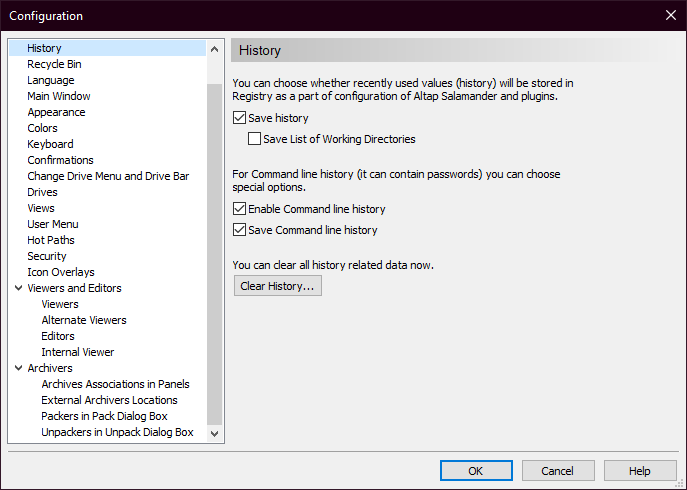Go to Icon Overlays settings
This screenshot has height=490, width=687.
coord(61,272)
